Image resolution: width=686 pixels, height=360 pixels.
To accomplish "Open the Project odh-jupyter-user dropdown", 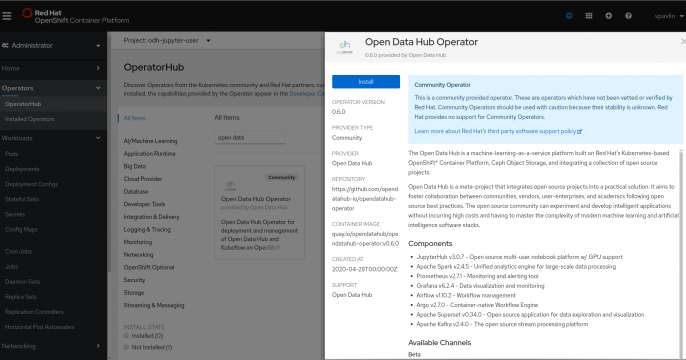I will 167,41.
